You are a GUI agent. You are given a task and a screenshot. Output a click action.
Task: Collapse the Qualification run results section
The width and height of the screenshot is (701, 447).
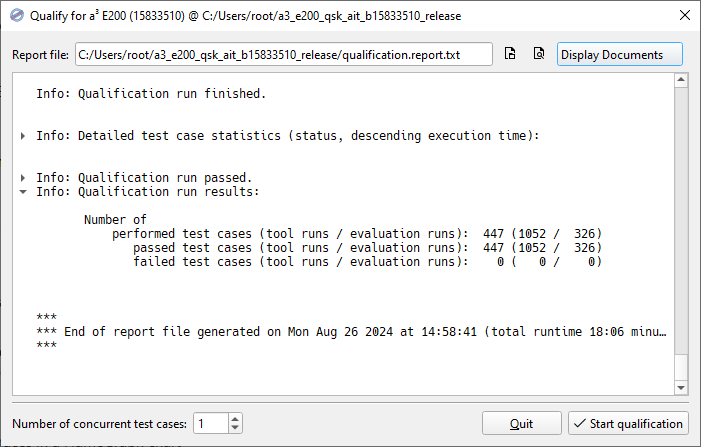coord(23,192)
